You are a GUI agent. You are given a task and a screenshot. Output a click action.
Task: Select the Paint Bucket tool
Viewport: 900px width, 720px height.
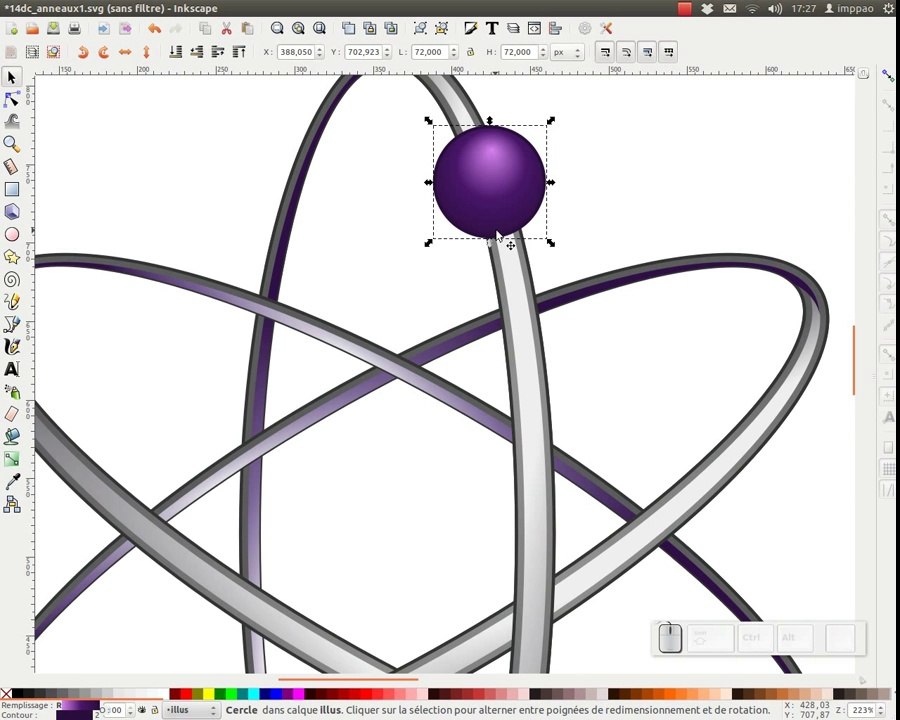11,436
